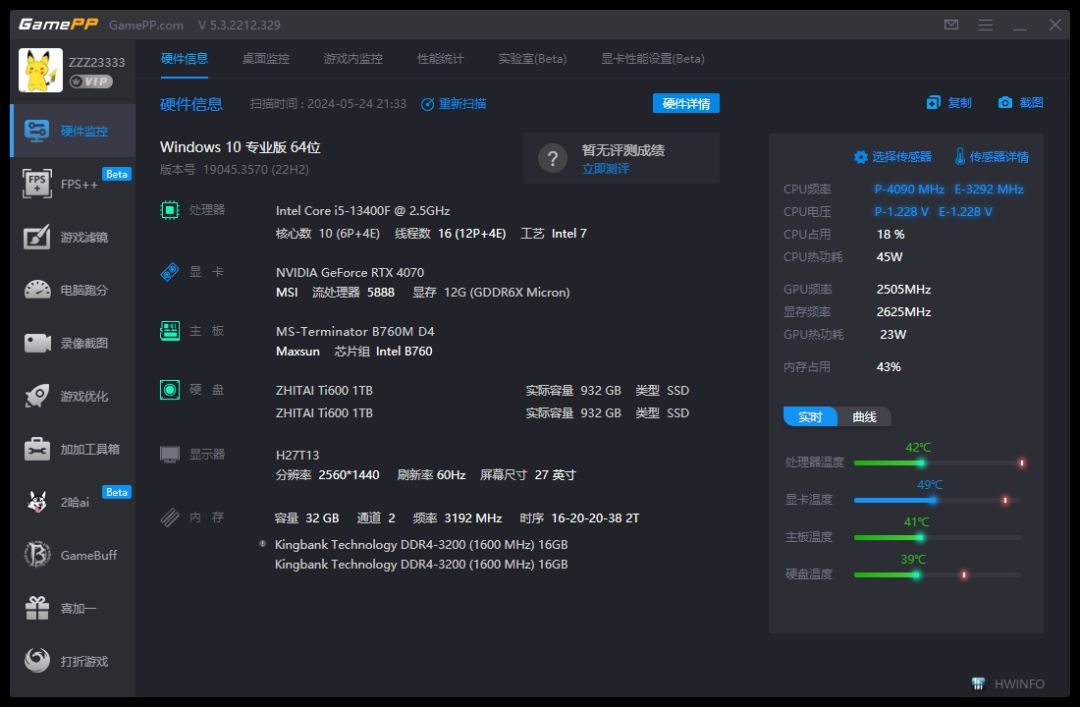
Task: Switch to 实验室(Beta) tab
Action: (x=532, y=59)
